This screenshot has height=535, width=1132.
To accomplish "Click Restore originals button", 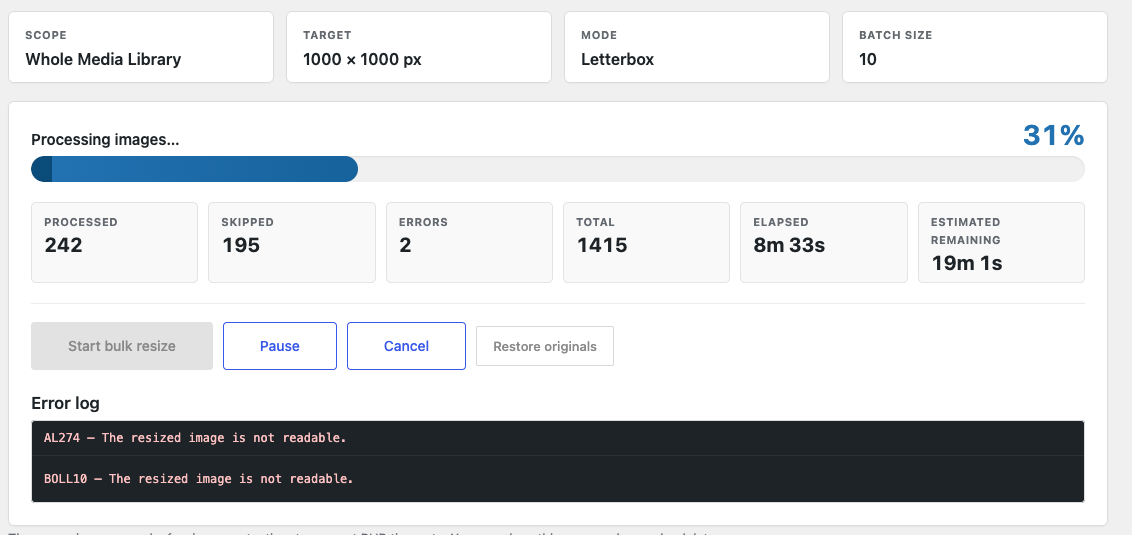I will pos(545,346).
